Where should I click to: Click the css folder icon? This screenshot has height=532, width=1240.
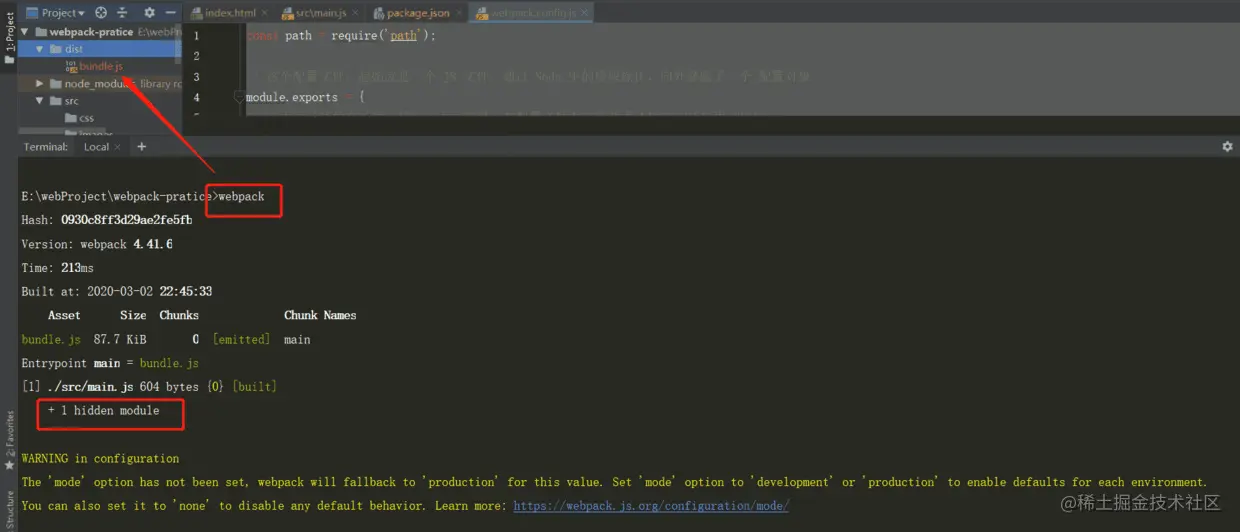pyautogui.click(x=71, y=118)
